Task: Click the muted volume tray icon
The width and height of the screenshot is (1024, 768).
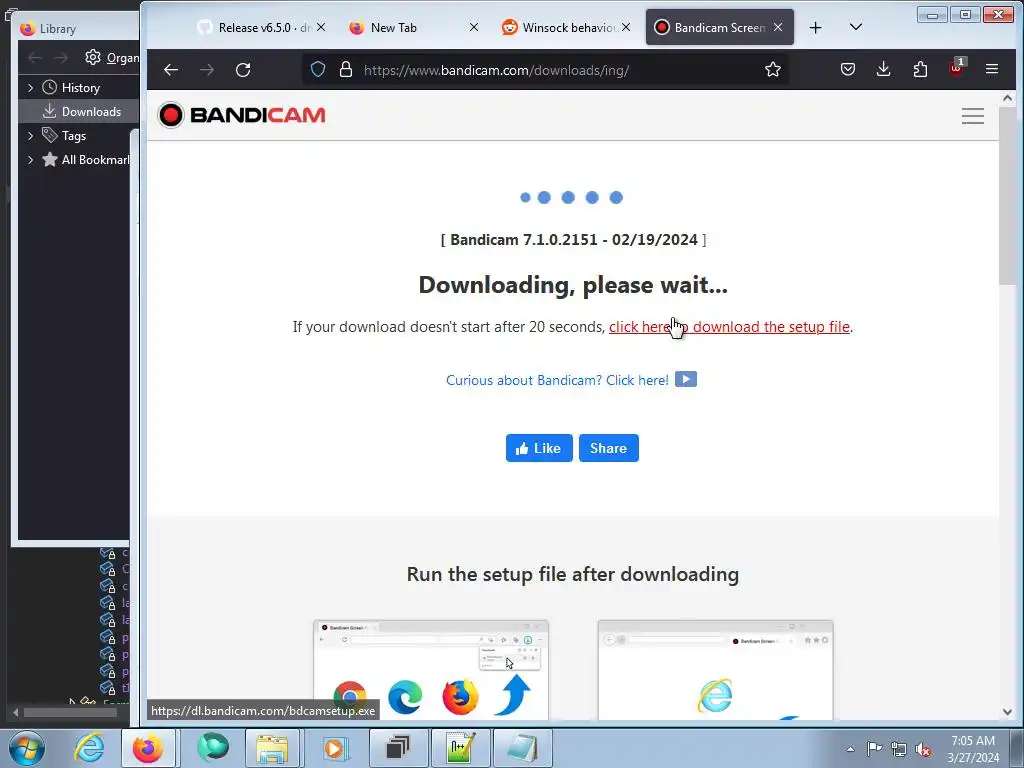Action: [923, 749]
